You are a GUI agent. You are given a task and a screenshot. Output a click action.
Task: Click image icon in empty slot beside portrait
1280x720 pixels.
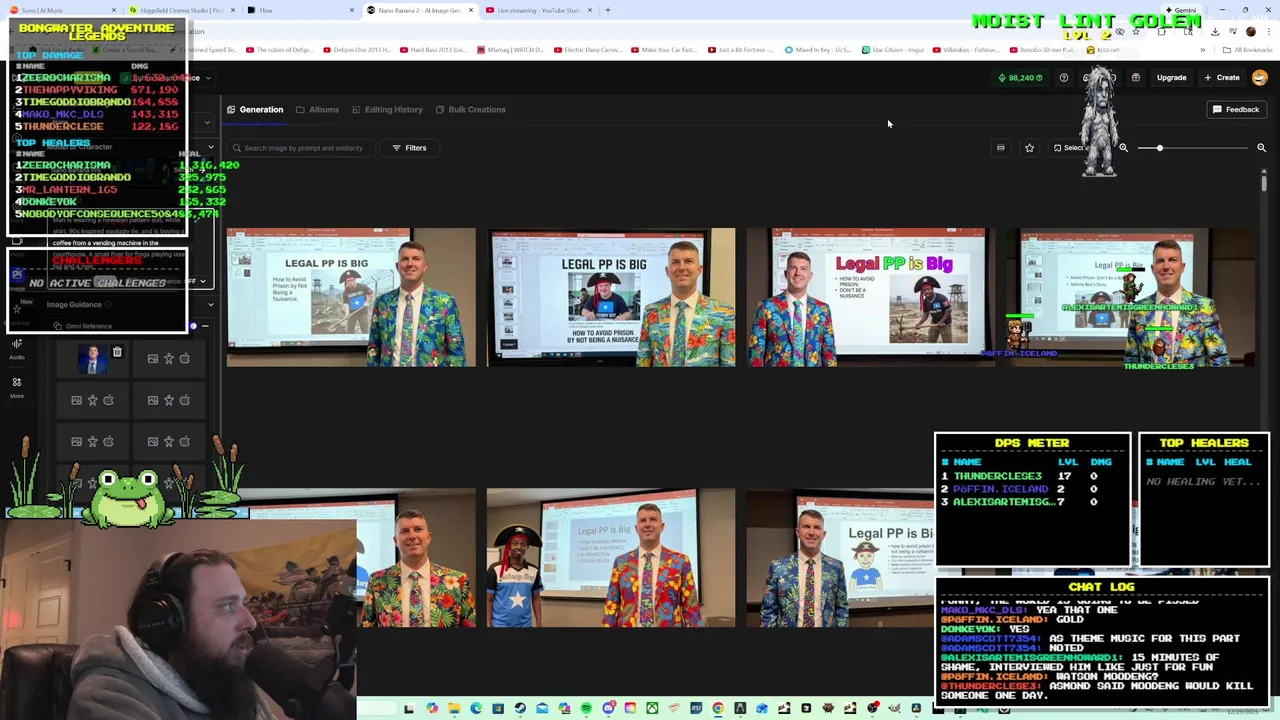(153, 358)
